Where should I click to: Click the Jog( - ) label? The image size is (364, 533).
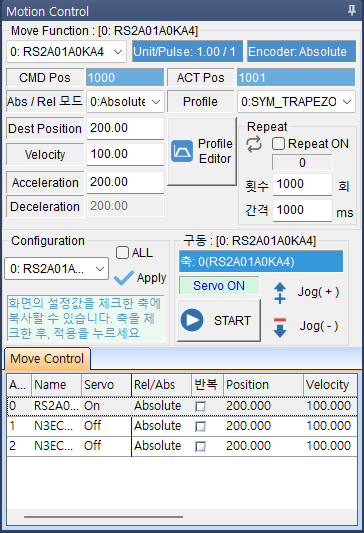tap(319, 326)
